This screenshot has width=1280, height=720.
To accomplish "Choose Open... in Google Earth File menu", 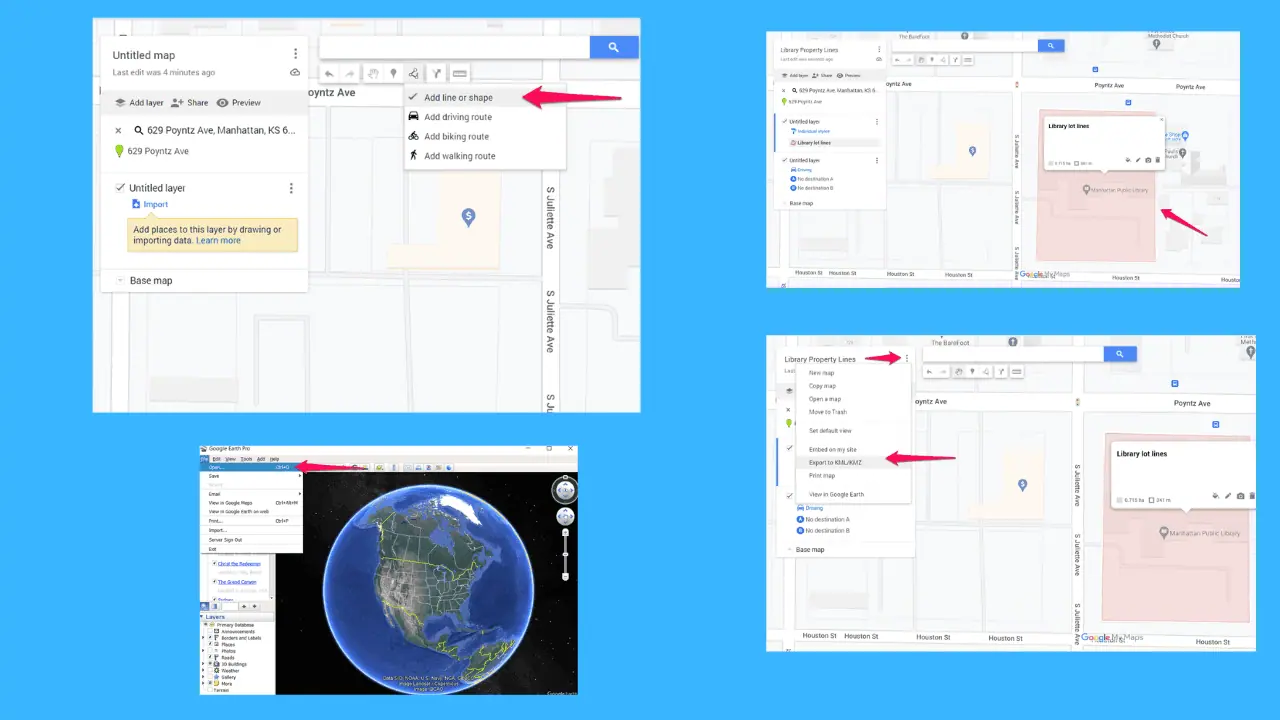I will click(x=251, y=467).
